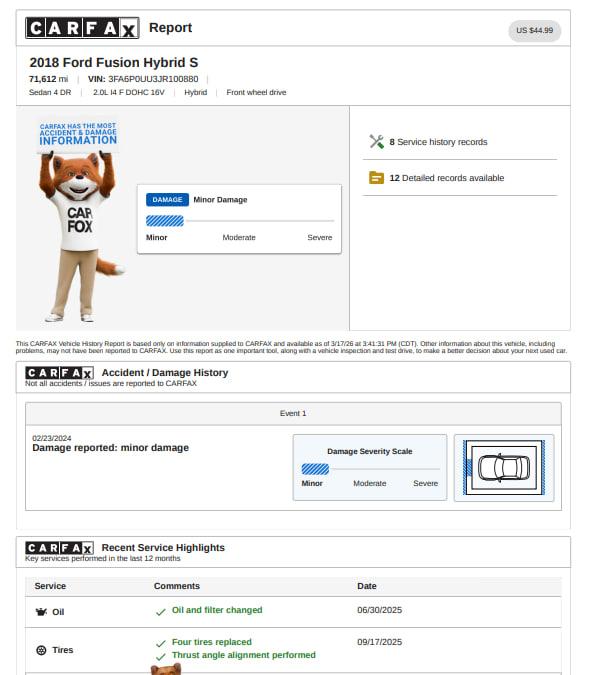Open the 8 Service history records link
Image resolution: width=593 pixels, height=675 pixels.
tap(438, 142)
